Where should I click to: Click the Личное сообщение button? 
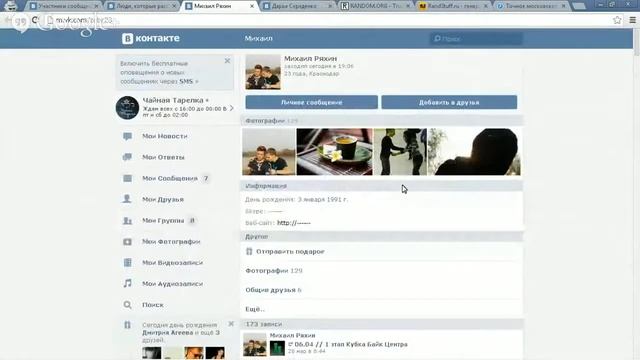pos(311,102)
